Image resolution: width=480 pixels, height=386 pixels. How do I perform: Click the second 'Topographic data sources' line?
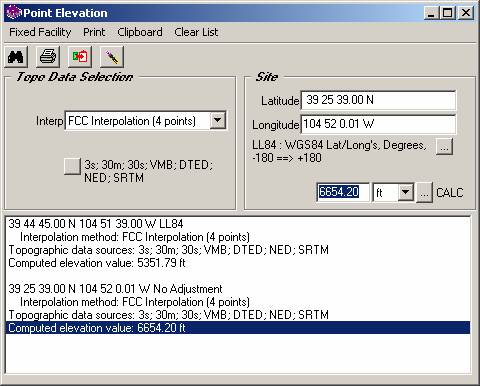point(168,315)
